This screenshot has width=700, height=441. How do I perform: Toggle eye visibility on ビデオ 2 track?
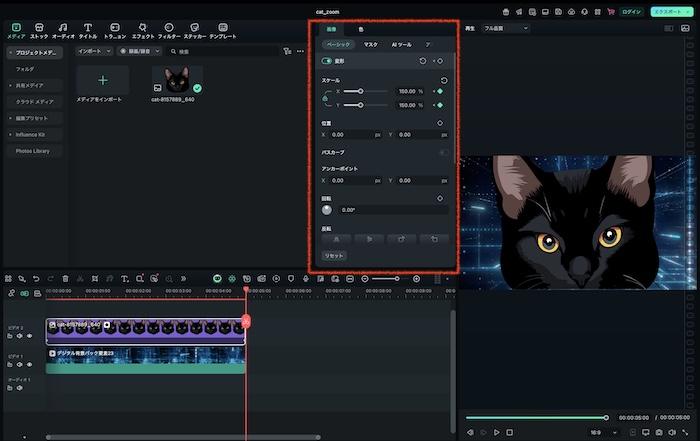click(x=30, y=336)
